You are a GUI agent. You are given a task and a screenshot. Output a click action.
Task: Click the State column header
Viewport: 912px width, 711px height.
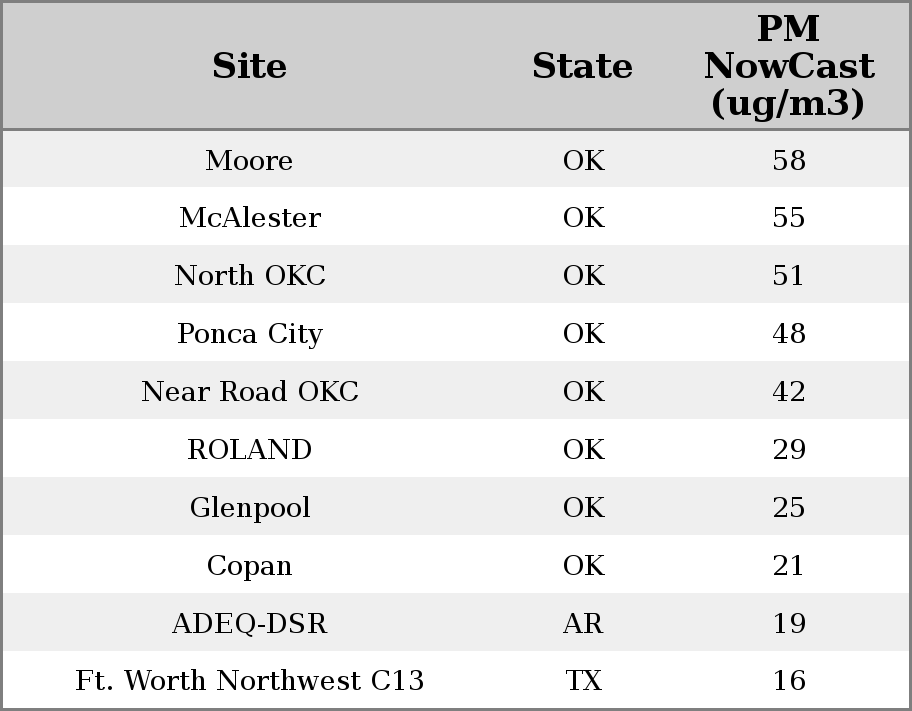pyautogui.click(x=582, y=66)
